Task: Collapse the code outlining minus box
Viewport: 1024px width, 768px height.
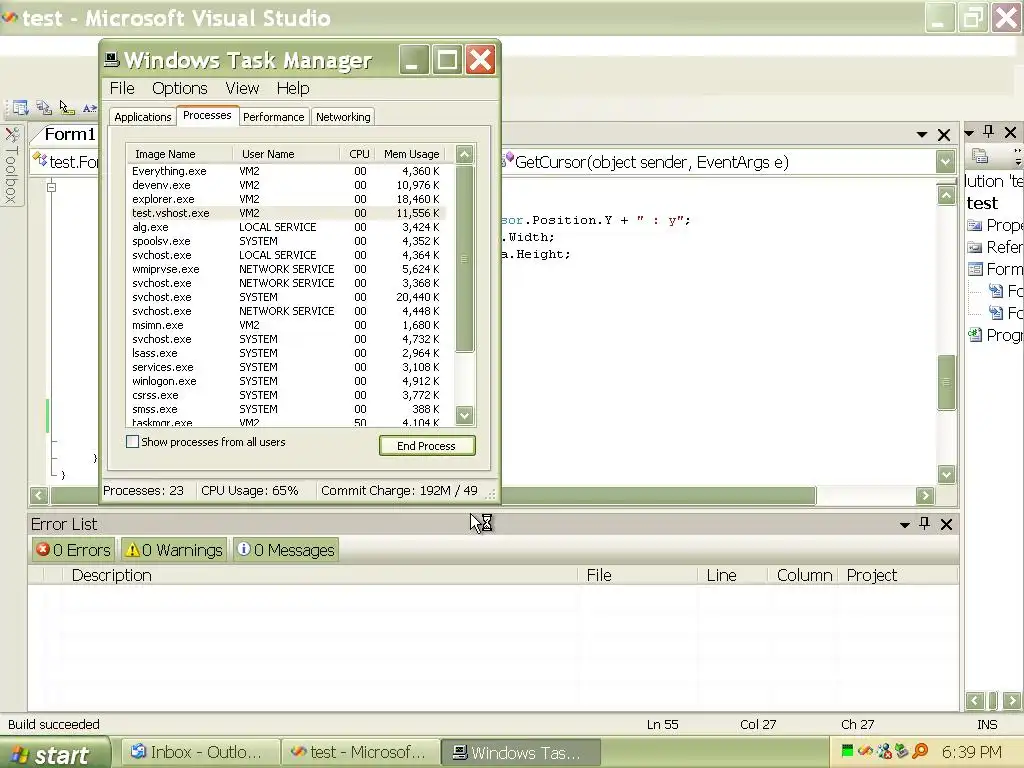Action: coord(52,187)
